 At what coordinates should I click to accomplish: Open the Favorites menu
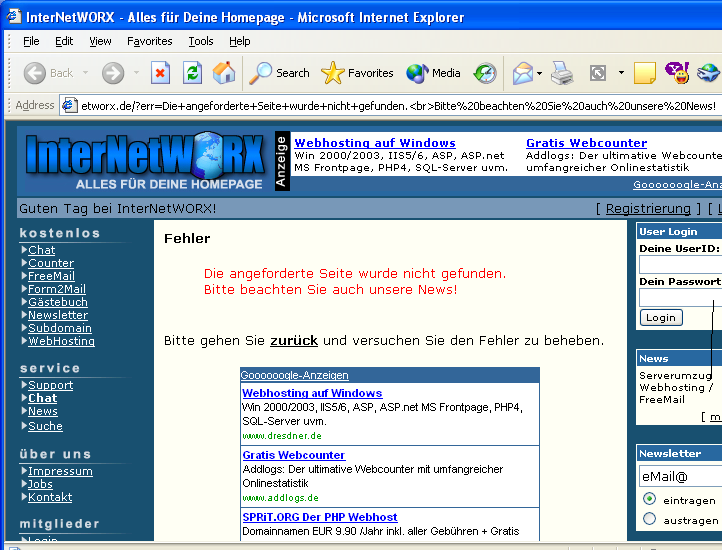point(150,41)
